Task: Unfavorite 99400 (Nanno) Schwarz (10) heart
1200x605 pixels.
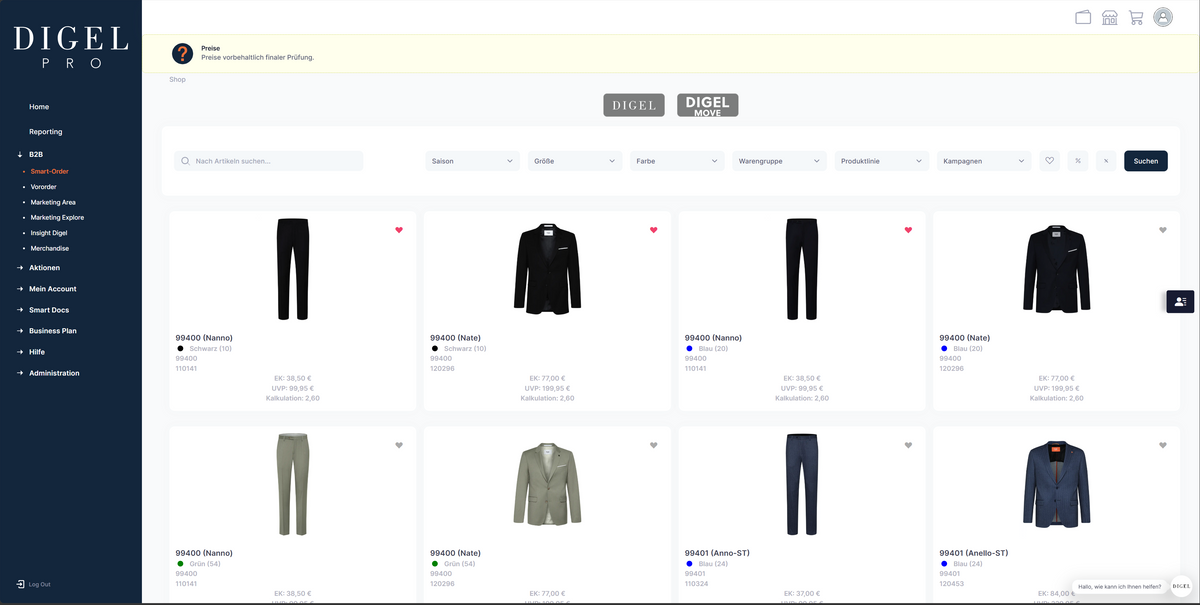Action: click(399, 230)
